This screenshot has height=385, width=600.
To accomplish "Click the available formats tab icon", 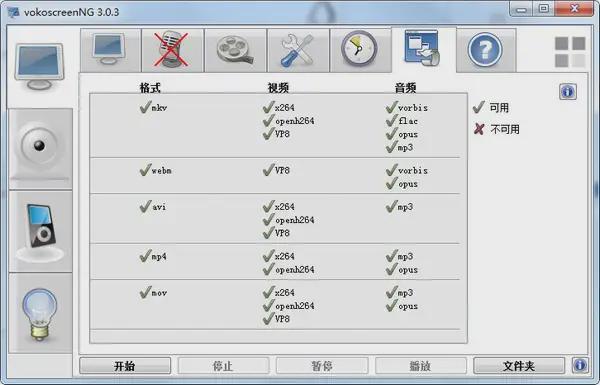I will point(423,49).
